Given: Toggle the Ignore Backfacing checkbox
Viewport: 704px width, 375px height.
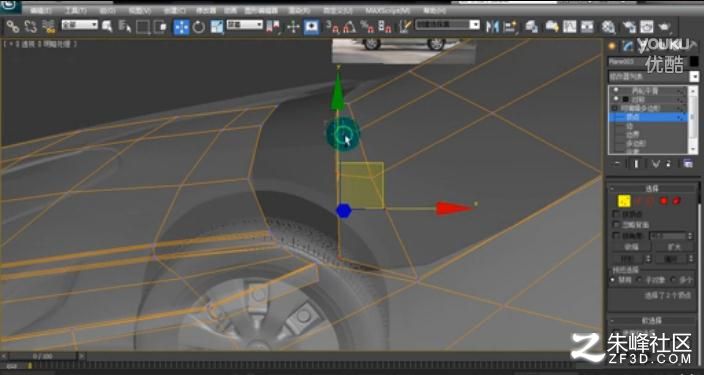Looking at the screenshot, I should tap(617, 225).
